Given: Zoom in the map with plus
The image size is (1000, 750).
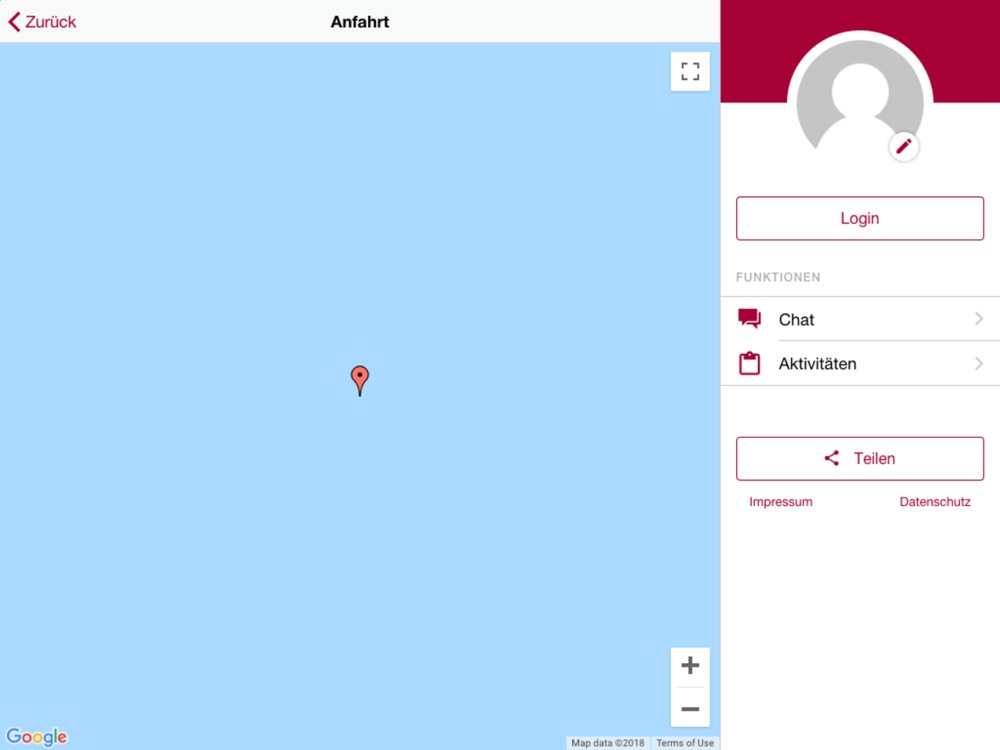Looking at the screenshot, I should click(x=690, y=666).
